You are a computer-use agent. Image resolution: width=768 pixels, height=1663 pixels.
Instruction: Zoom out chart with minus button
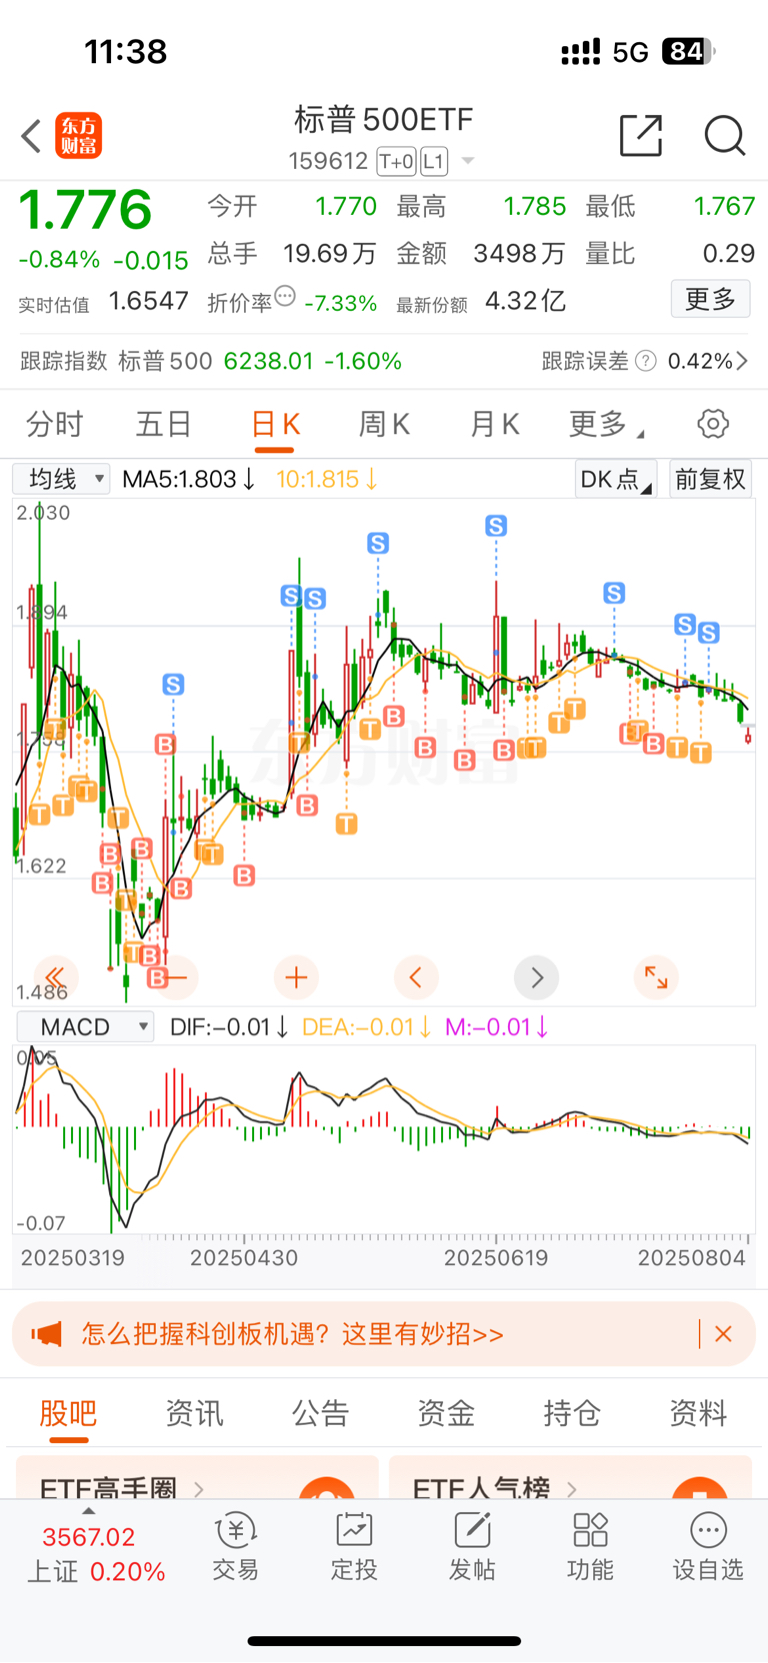pyautogui.click(x=176, y=977)
